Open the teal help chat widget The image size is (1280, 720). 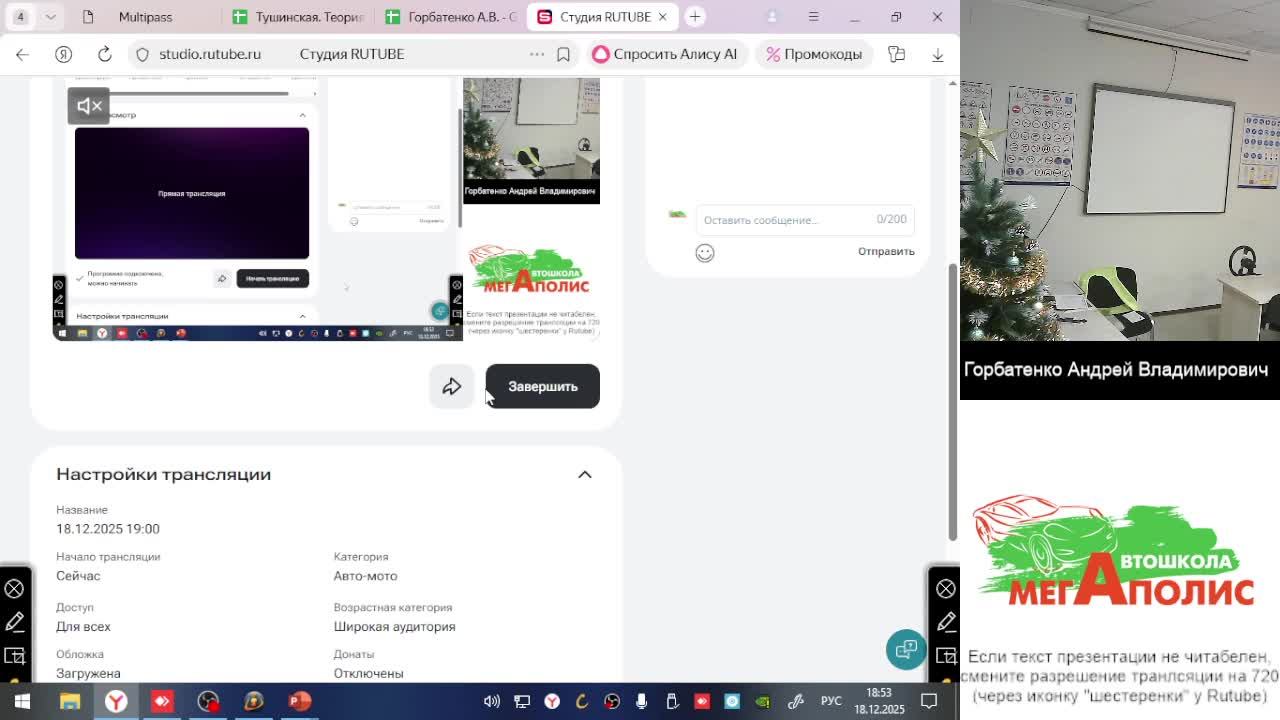click(x=906, y=649)
